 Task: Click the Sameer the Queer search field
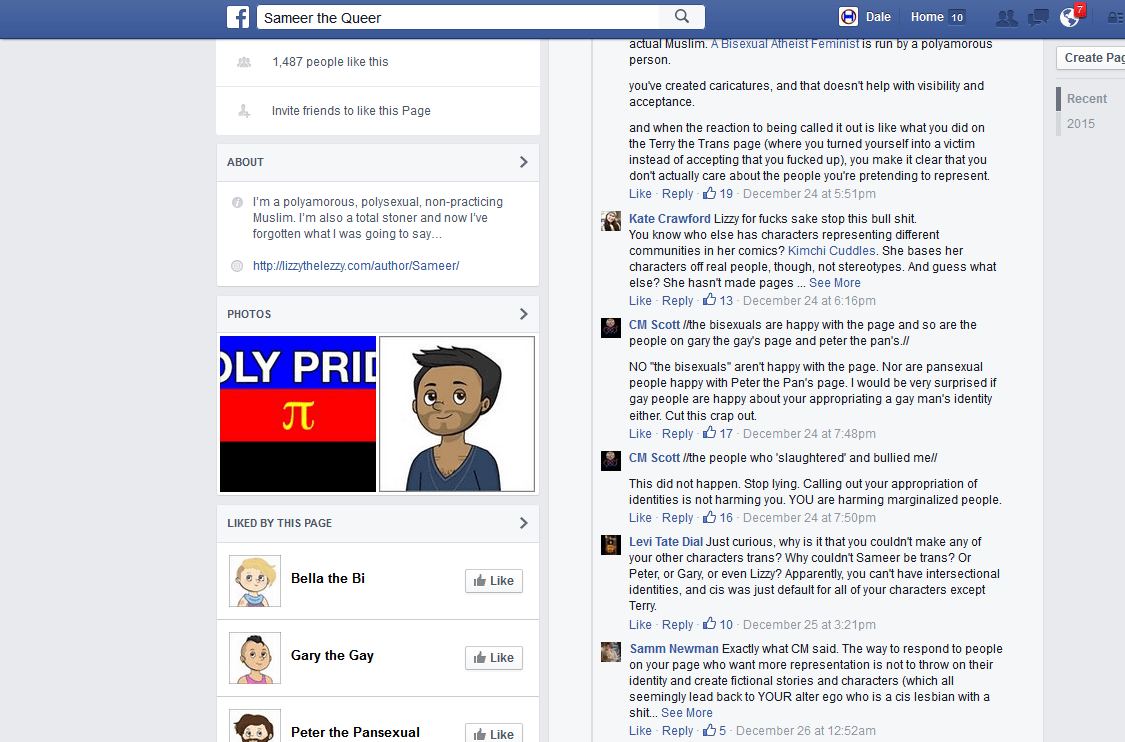(459, 17)
